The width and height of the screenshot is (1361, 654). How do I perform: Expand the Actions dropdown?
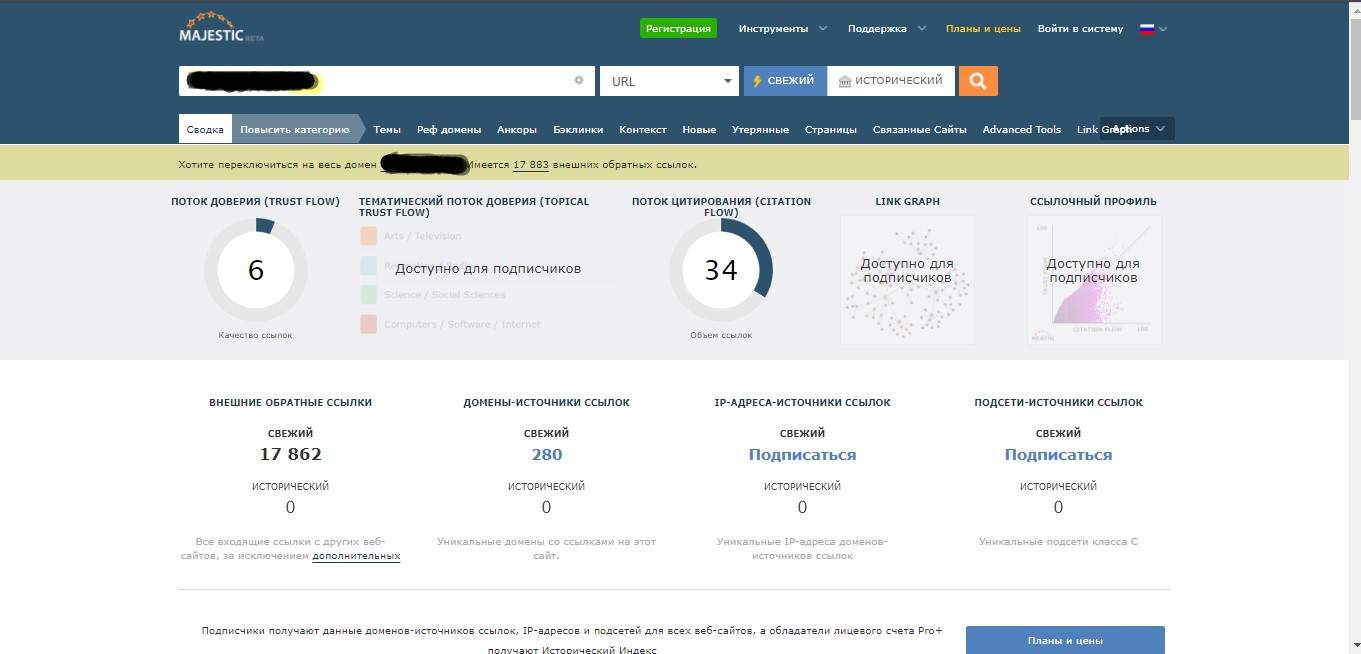pyautogui.click(x=1138, y=129)
